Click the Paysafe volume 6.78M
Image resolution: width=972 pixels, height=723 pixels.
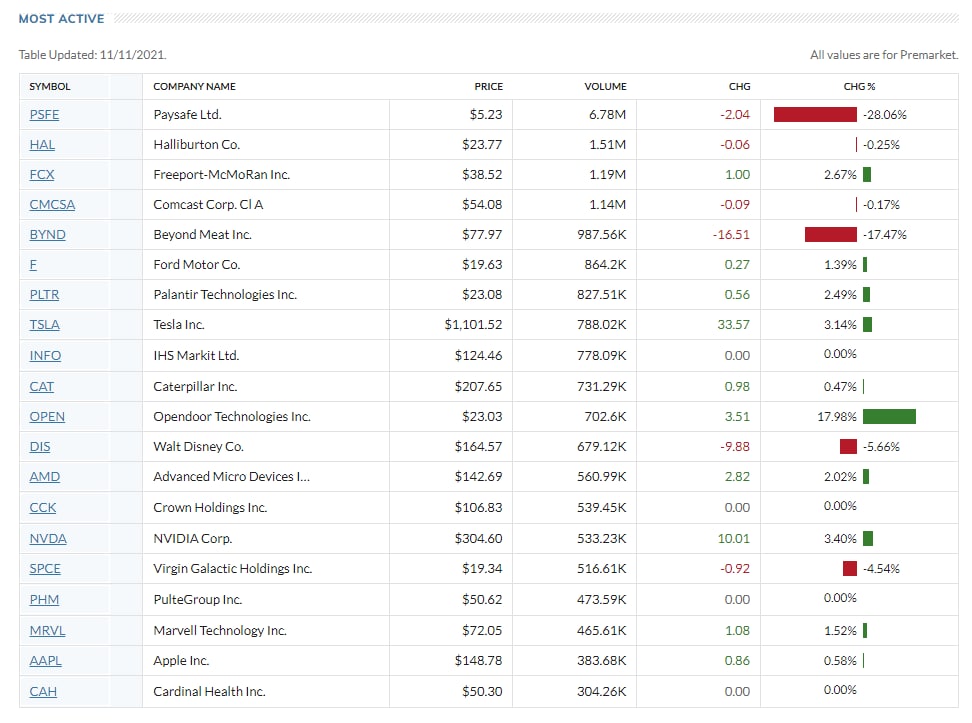click(607, 115)
